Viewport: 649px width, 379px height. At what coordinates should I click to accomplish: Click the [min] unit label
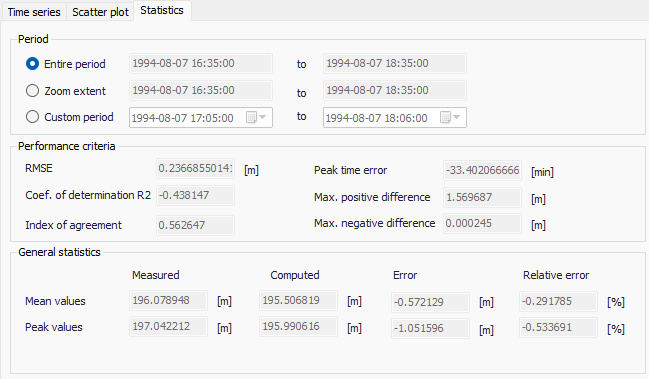pos(542,172)
